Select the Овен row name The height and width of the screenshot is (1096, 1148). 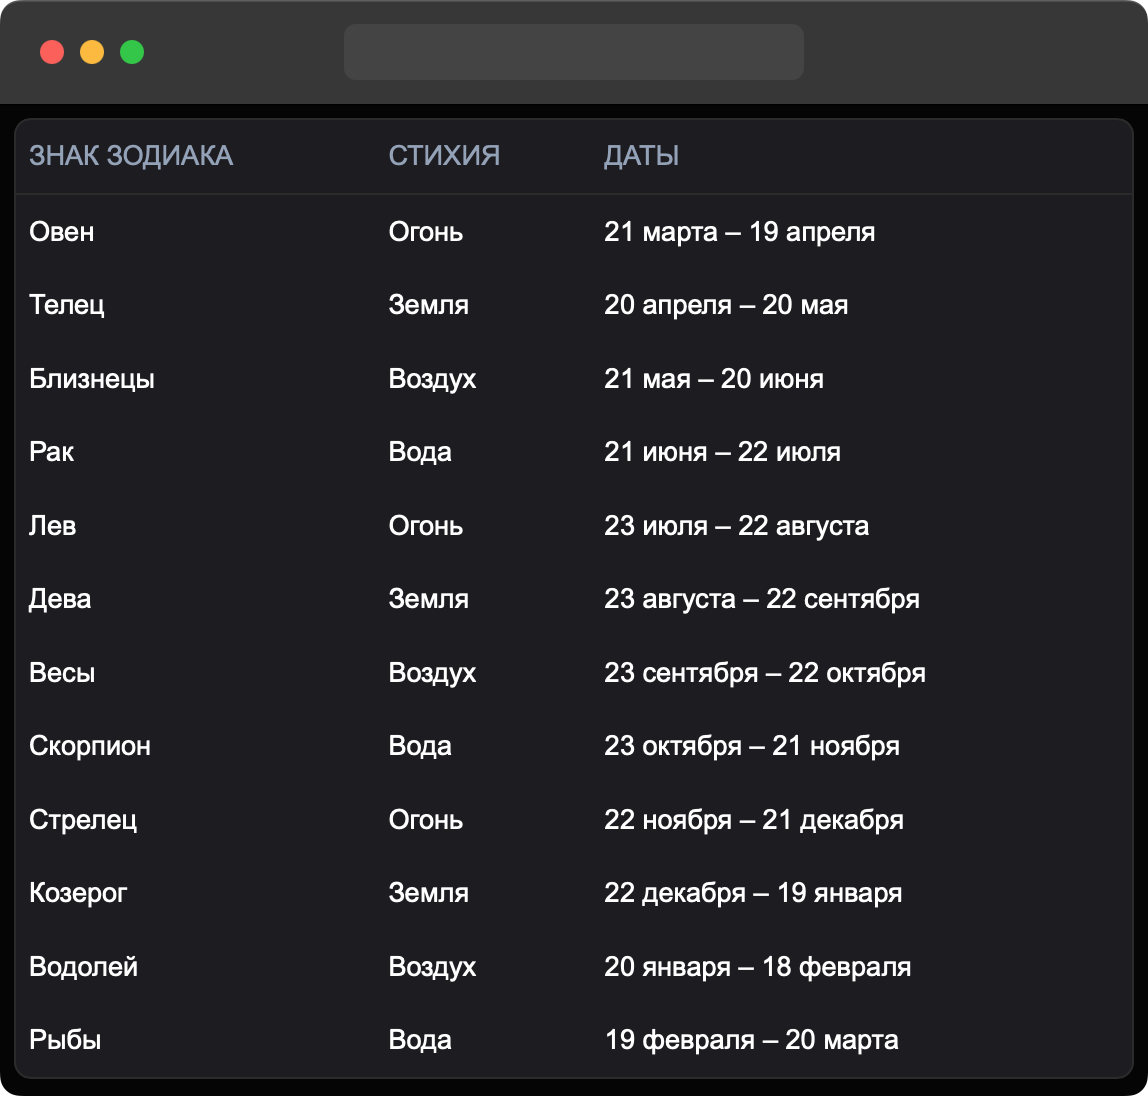click(62, 232)
